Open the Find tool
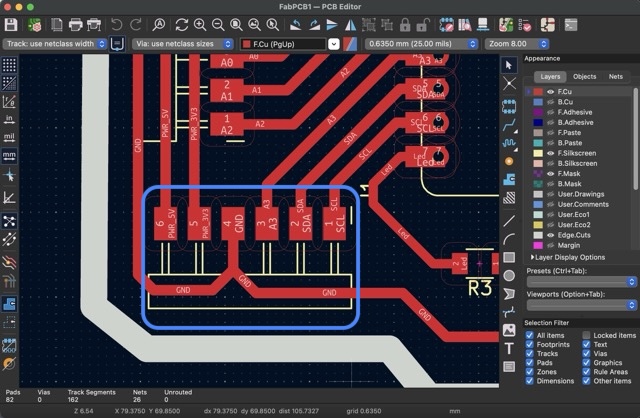The width and height of the screenshot is (640, 418). tap(159, 25)
